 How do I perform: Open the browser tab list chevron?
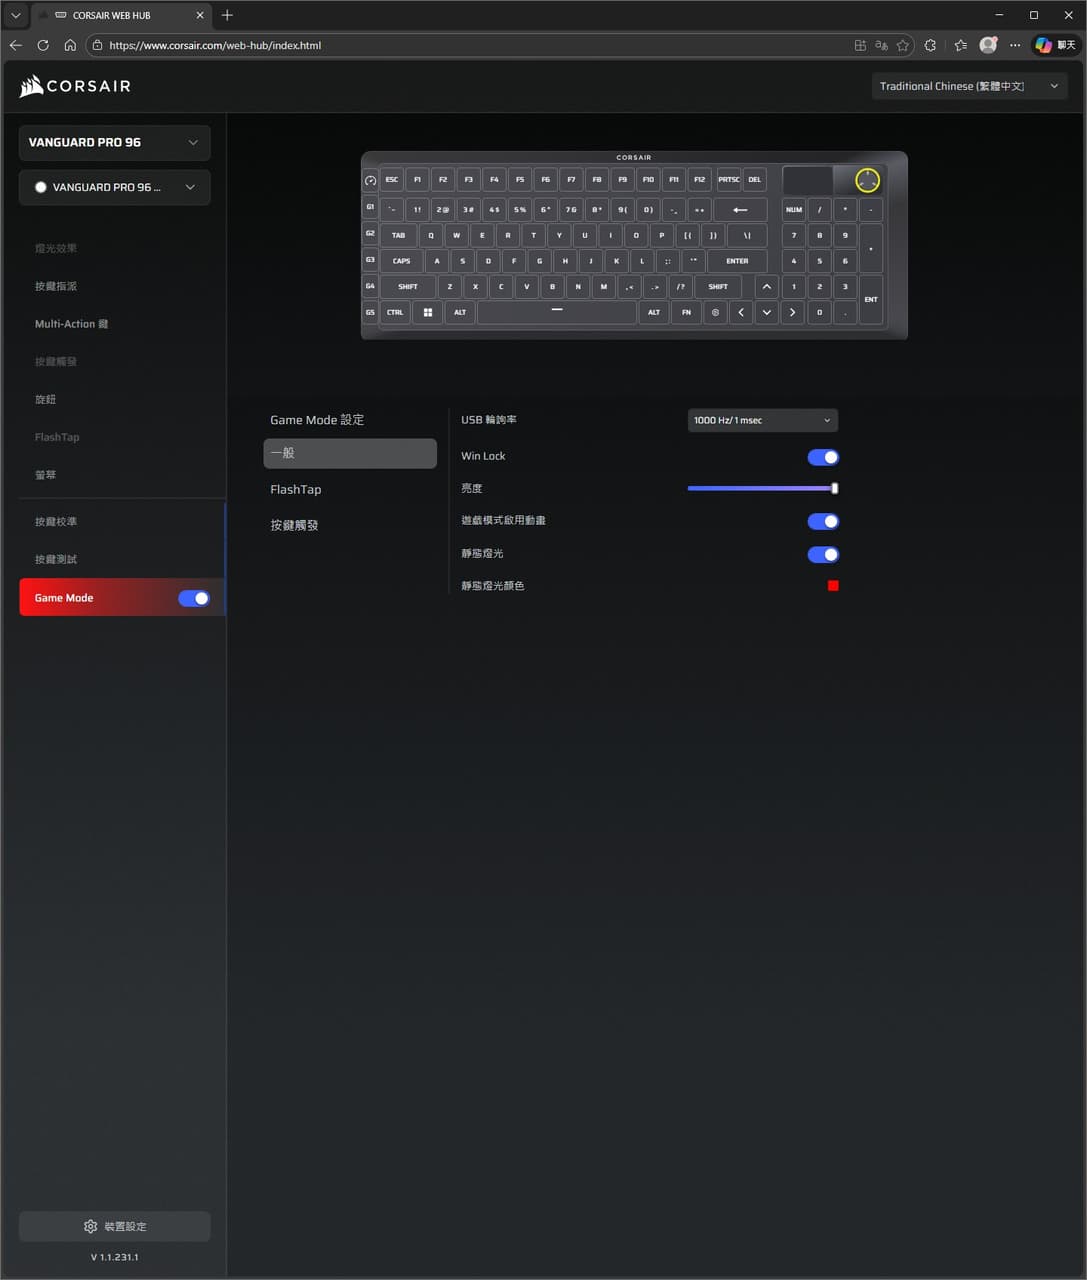(x=15, y=15)
